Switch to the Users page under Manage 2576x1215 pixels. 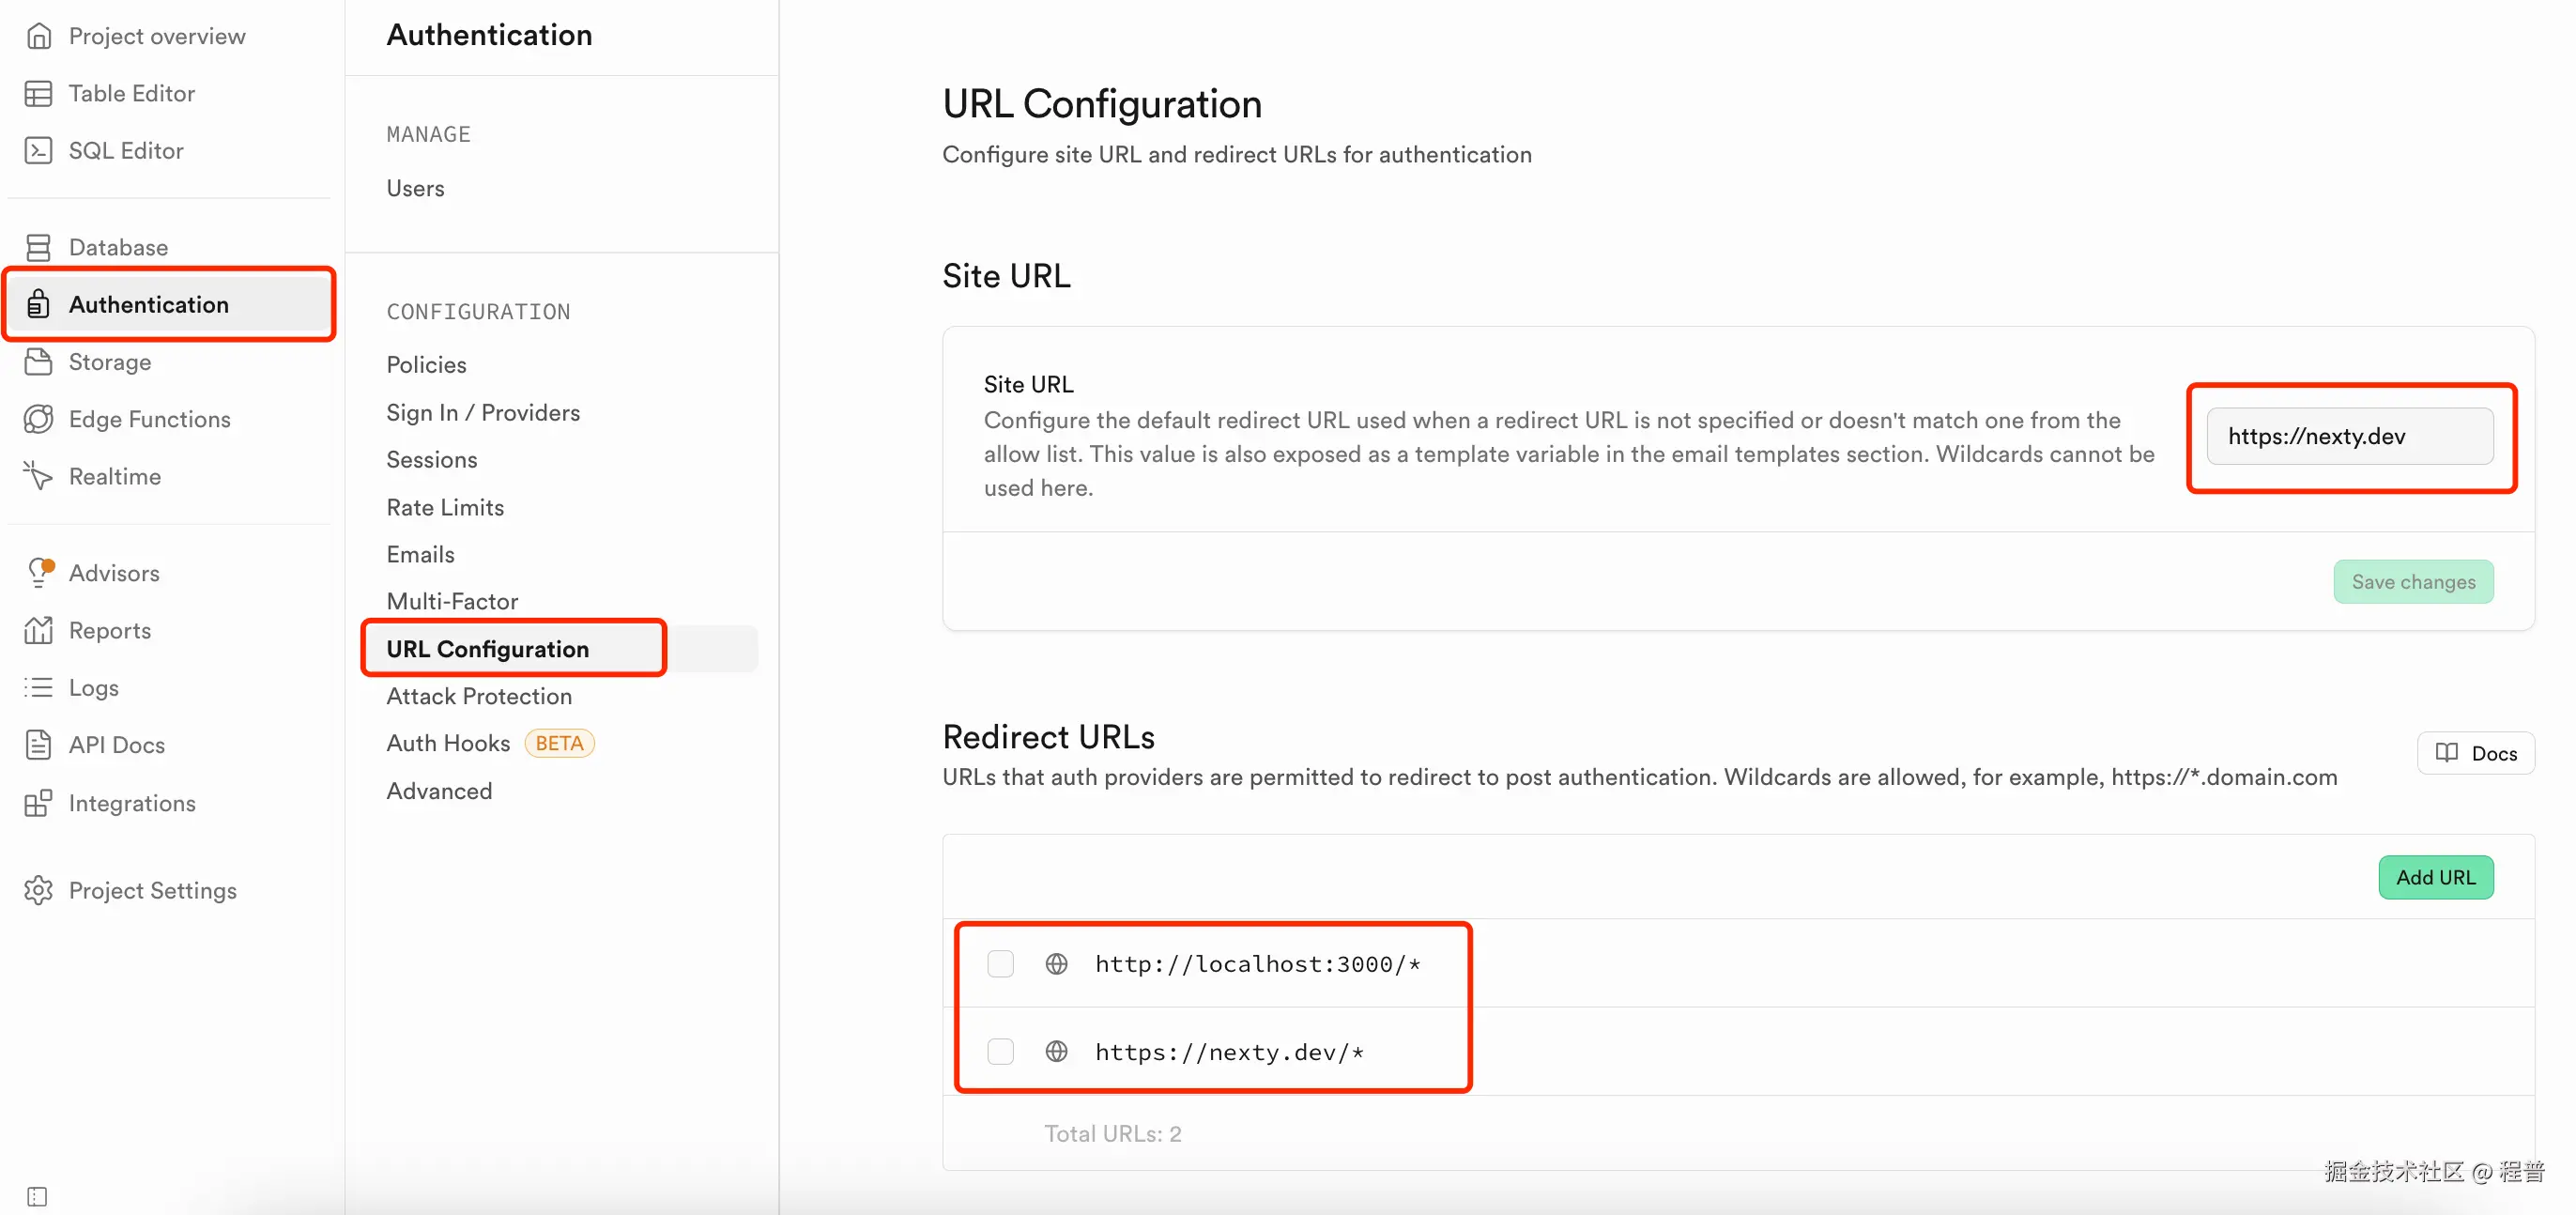(415, 188)
